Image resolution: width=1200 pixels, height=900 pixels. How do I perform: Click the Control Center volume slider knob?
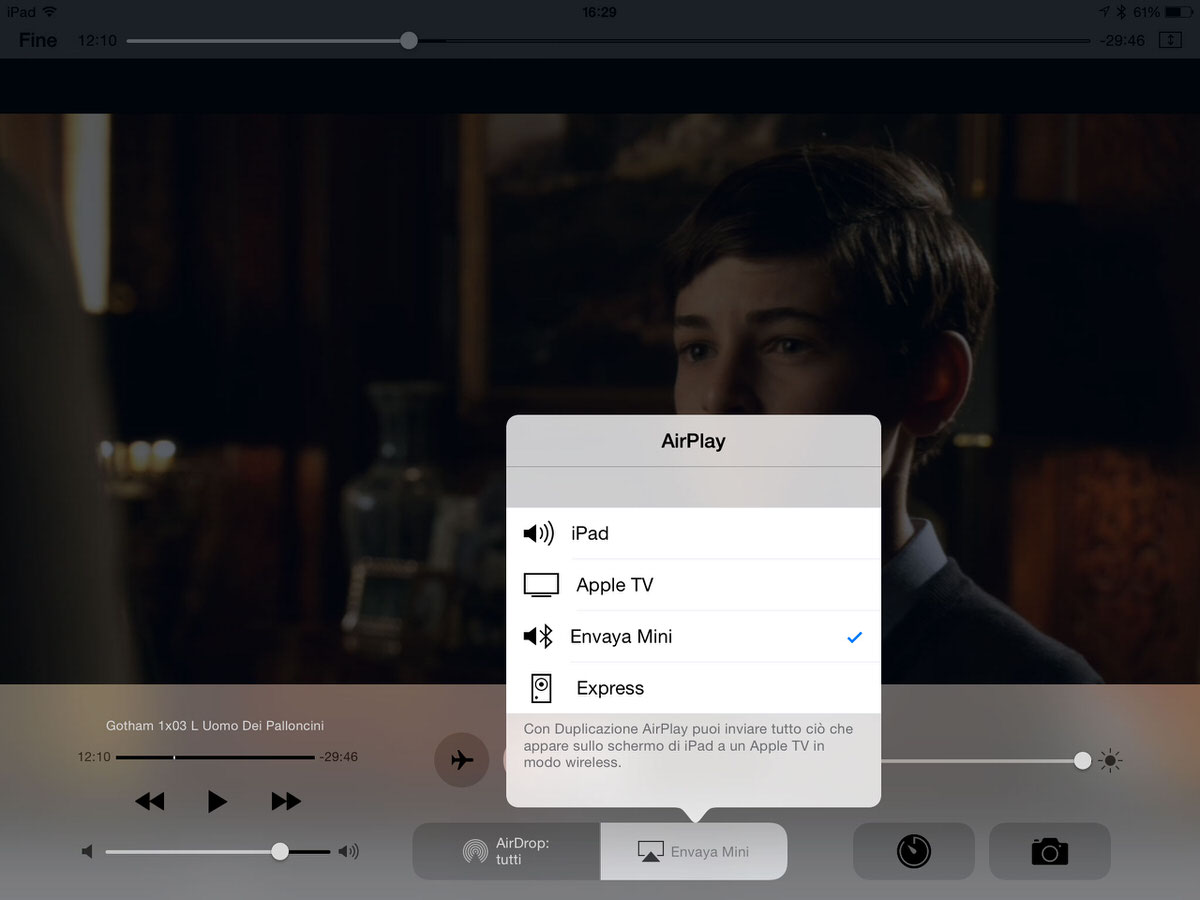280,851
